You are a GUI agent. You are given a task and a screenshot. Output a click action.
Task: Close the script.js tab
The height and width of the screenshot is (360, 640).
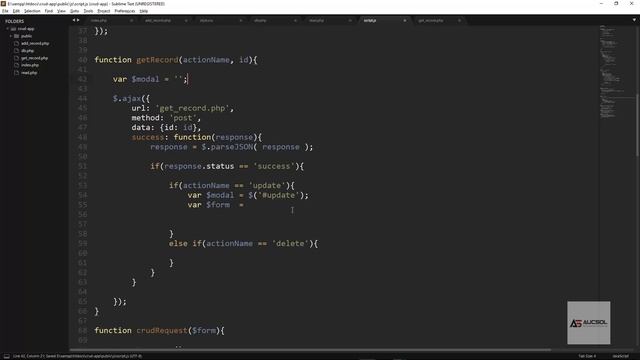click(404, 20)
